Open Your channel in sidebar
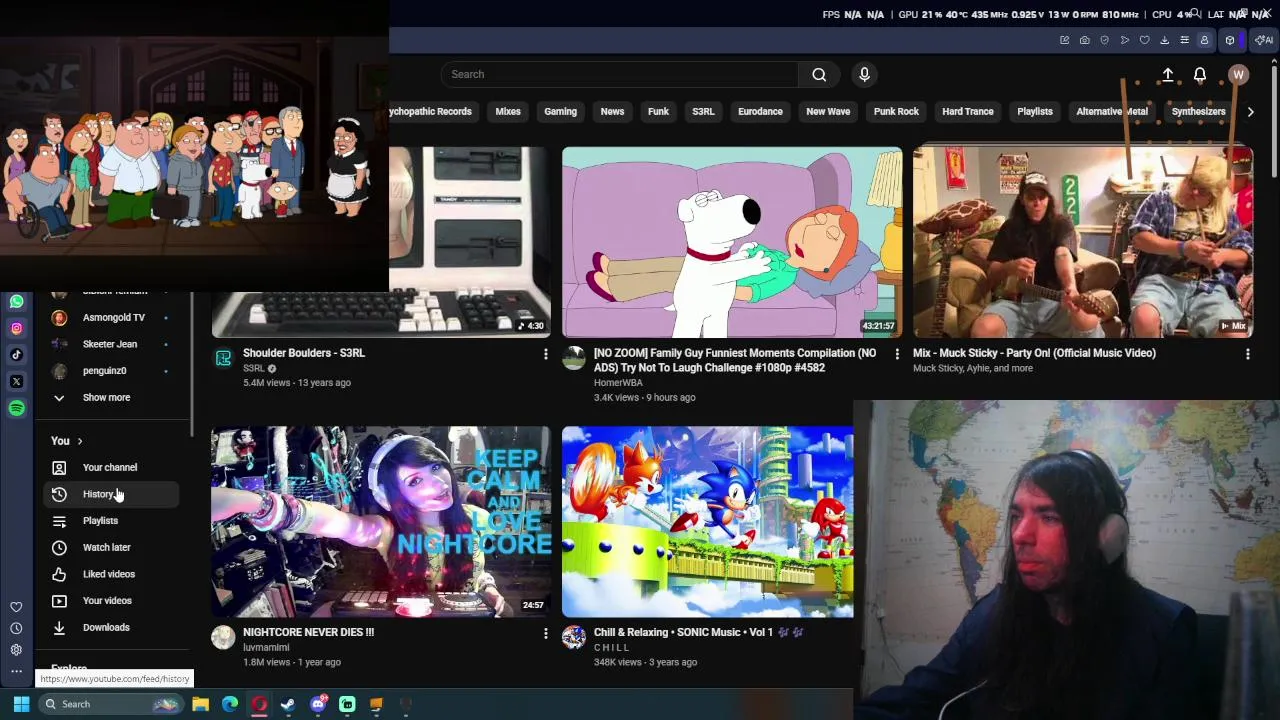This screenshot has width=1280, height=720. tap(110, 468)
